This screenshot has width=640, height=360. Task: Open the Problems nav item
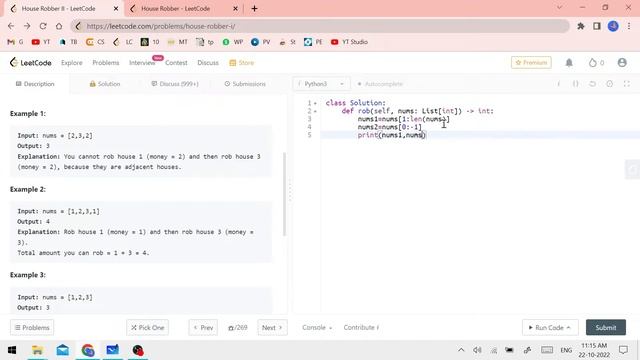pyautogui.click(x=106, y=62)
